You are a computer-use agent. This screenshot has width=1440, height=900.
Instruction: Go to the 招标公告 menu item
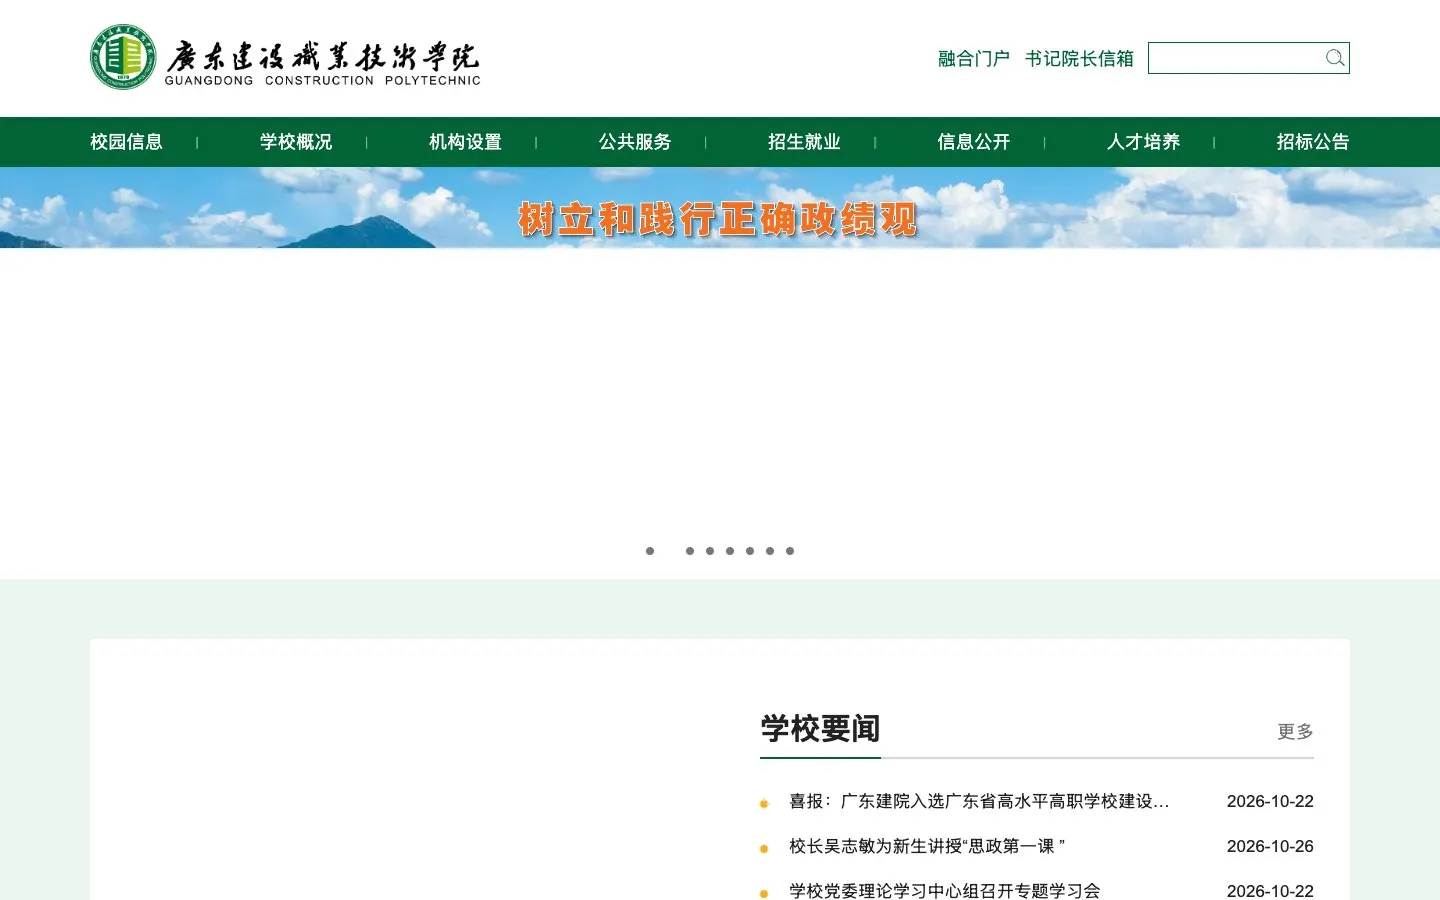coord(1313,142)
